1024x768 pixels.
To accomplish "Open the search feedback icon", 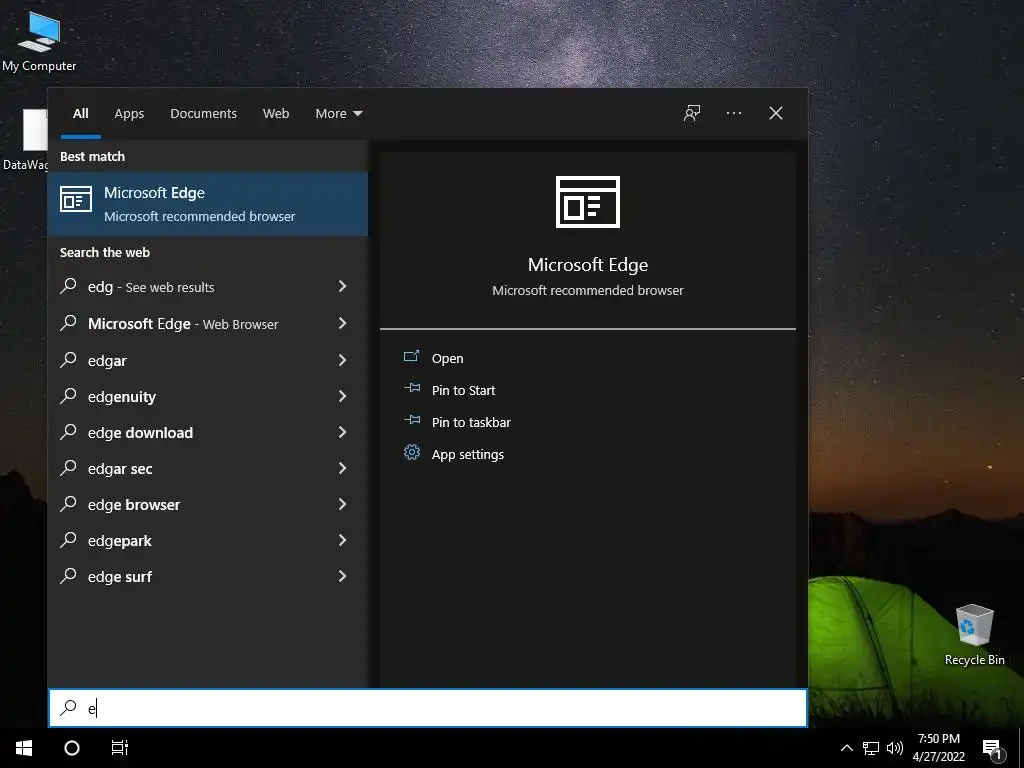I will (692, 114).
